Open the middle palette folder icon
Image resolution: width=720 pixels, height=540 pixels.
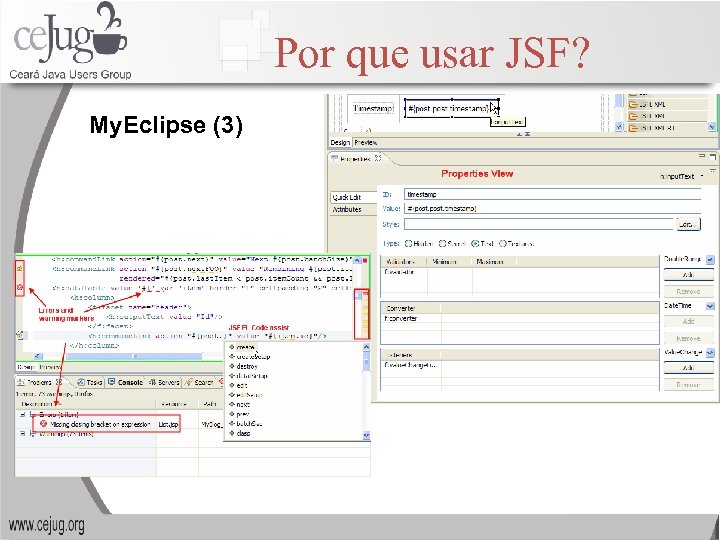click(633, 116)
